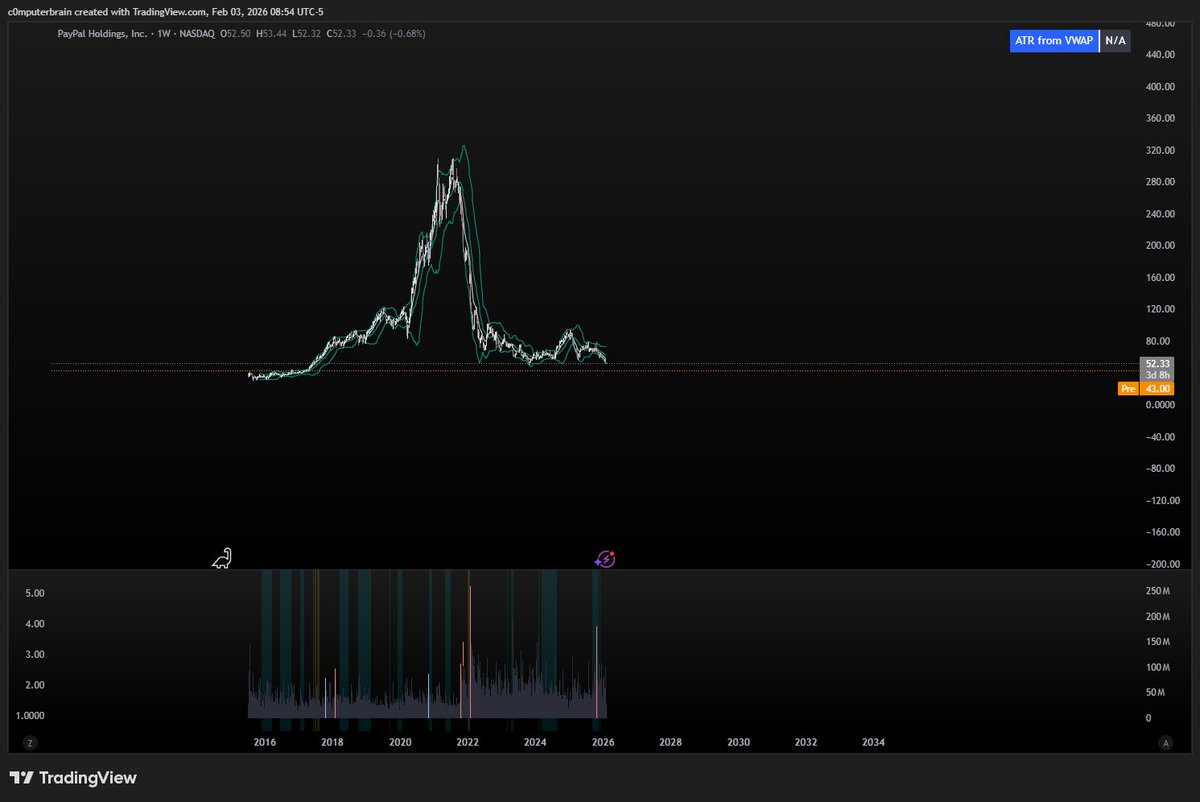Screen dimensions: 1200x802
Task: Click the low value "L52.32"
Action: coord(309,34)
